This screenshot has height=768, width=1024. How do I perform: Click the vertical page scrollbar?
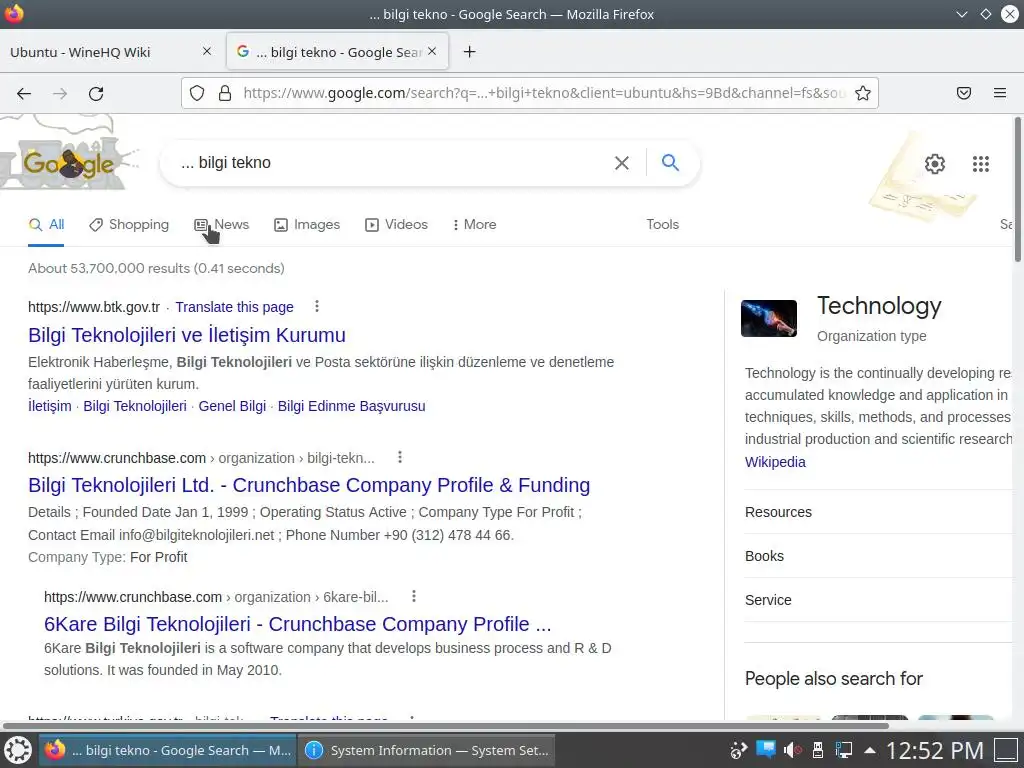[x=1017, y=189]
